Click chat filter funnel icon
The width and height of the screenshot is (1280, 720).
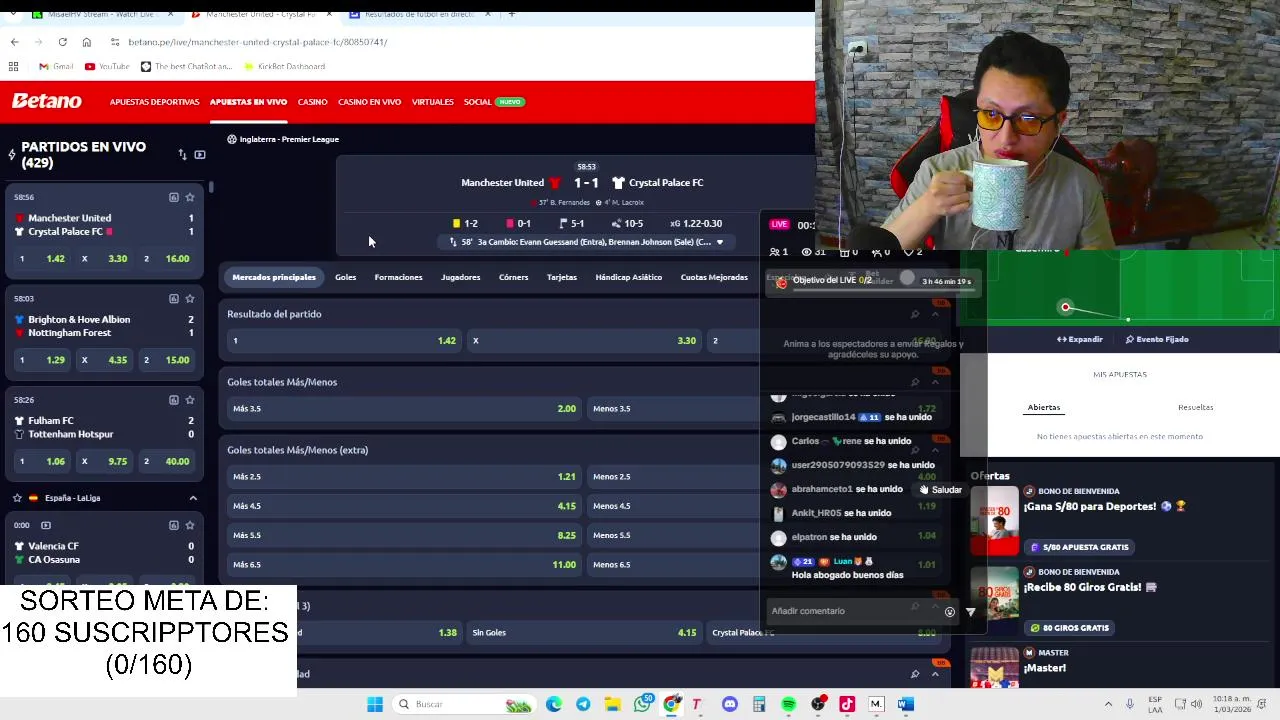970,612
